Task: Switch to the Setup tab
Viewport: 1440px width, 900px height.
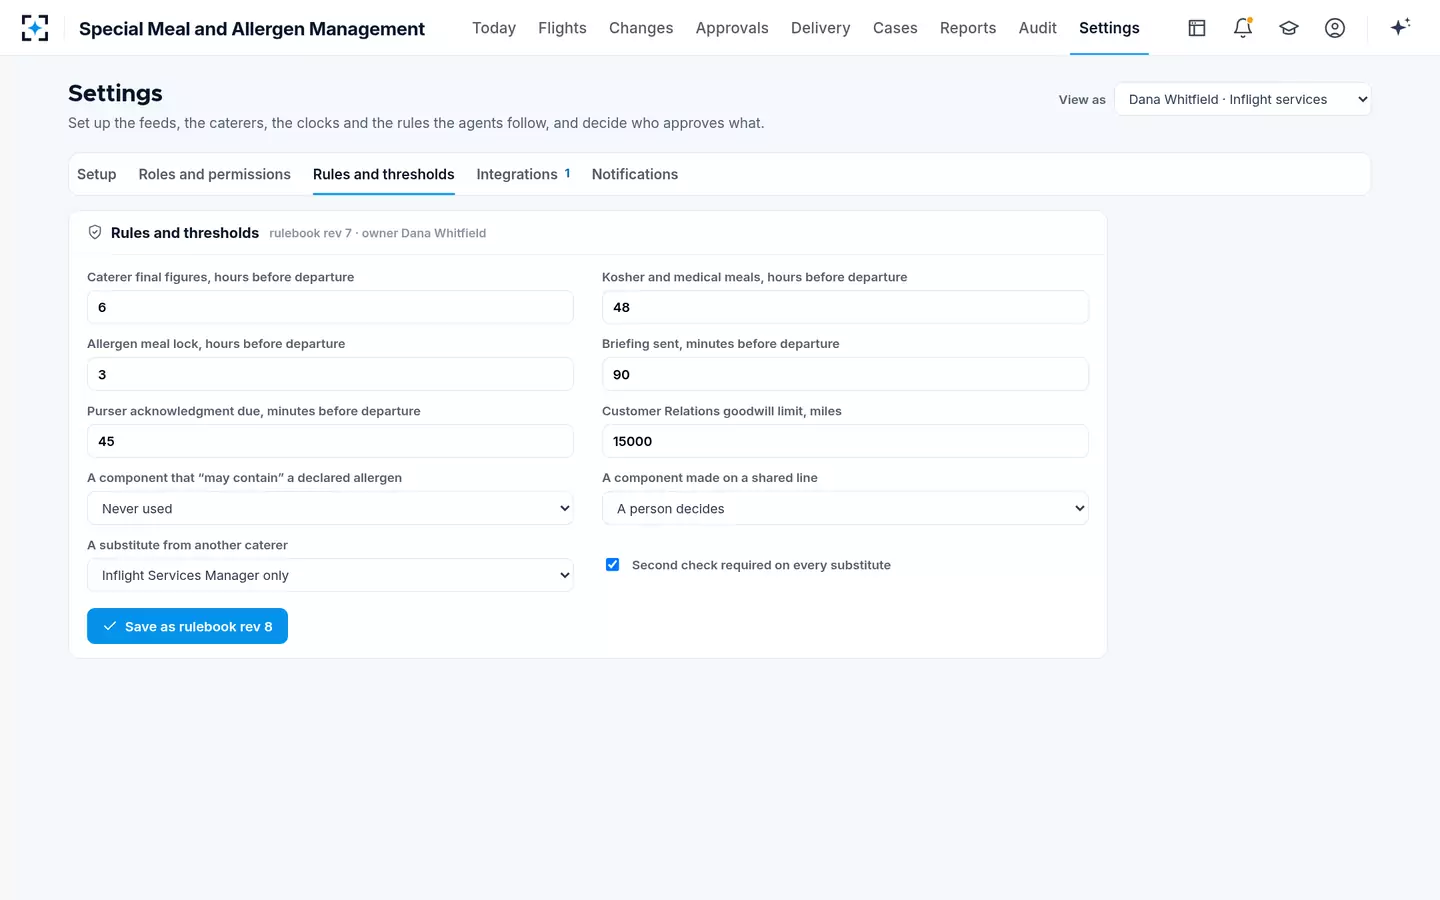Action: click(97, 174)
